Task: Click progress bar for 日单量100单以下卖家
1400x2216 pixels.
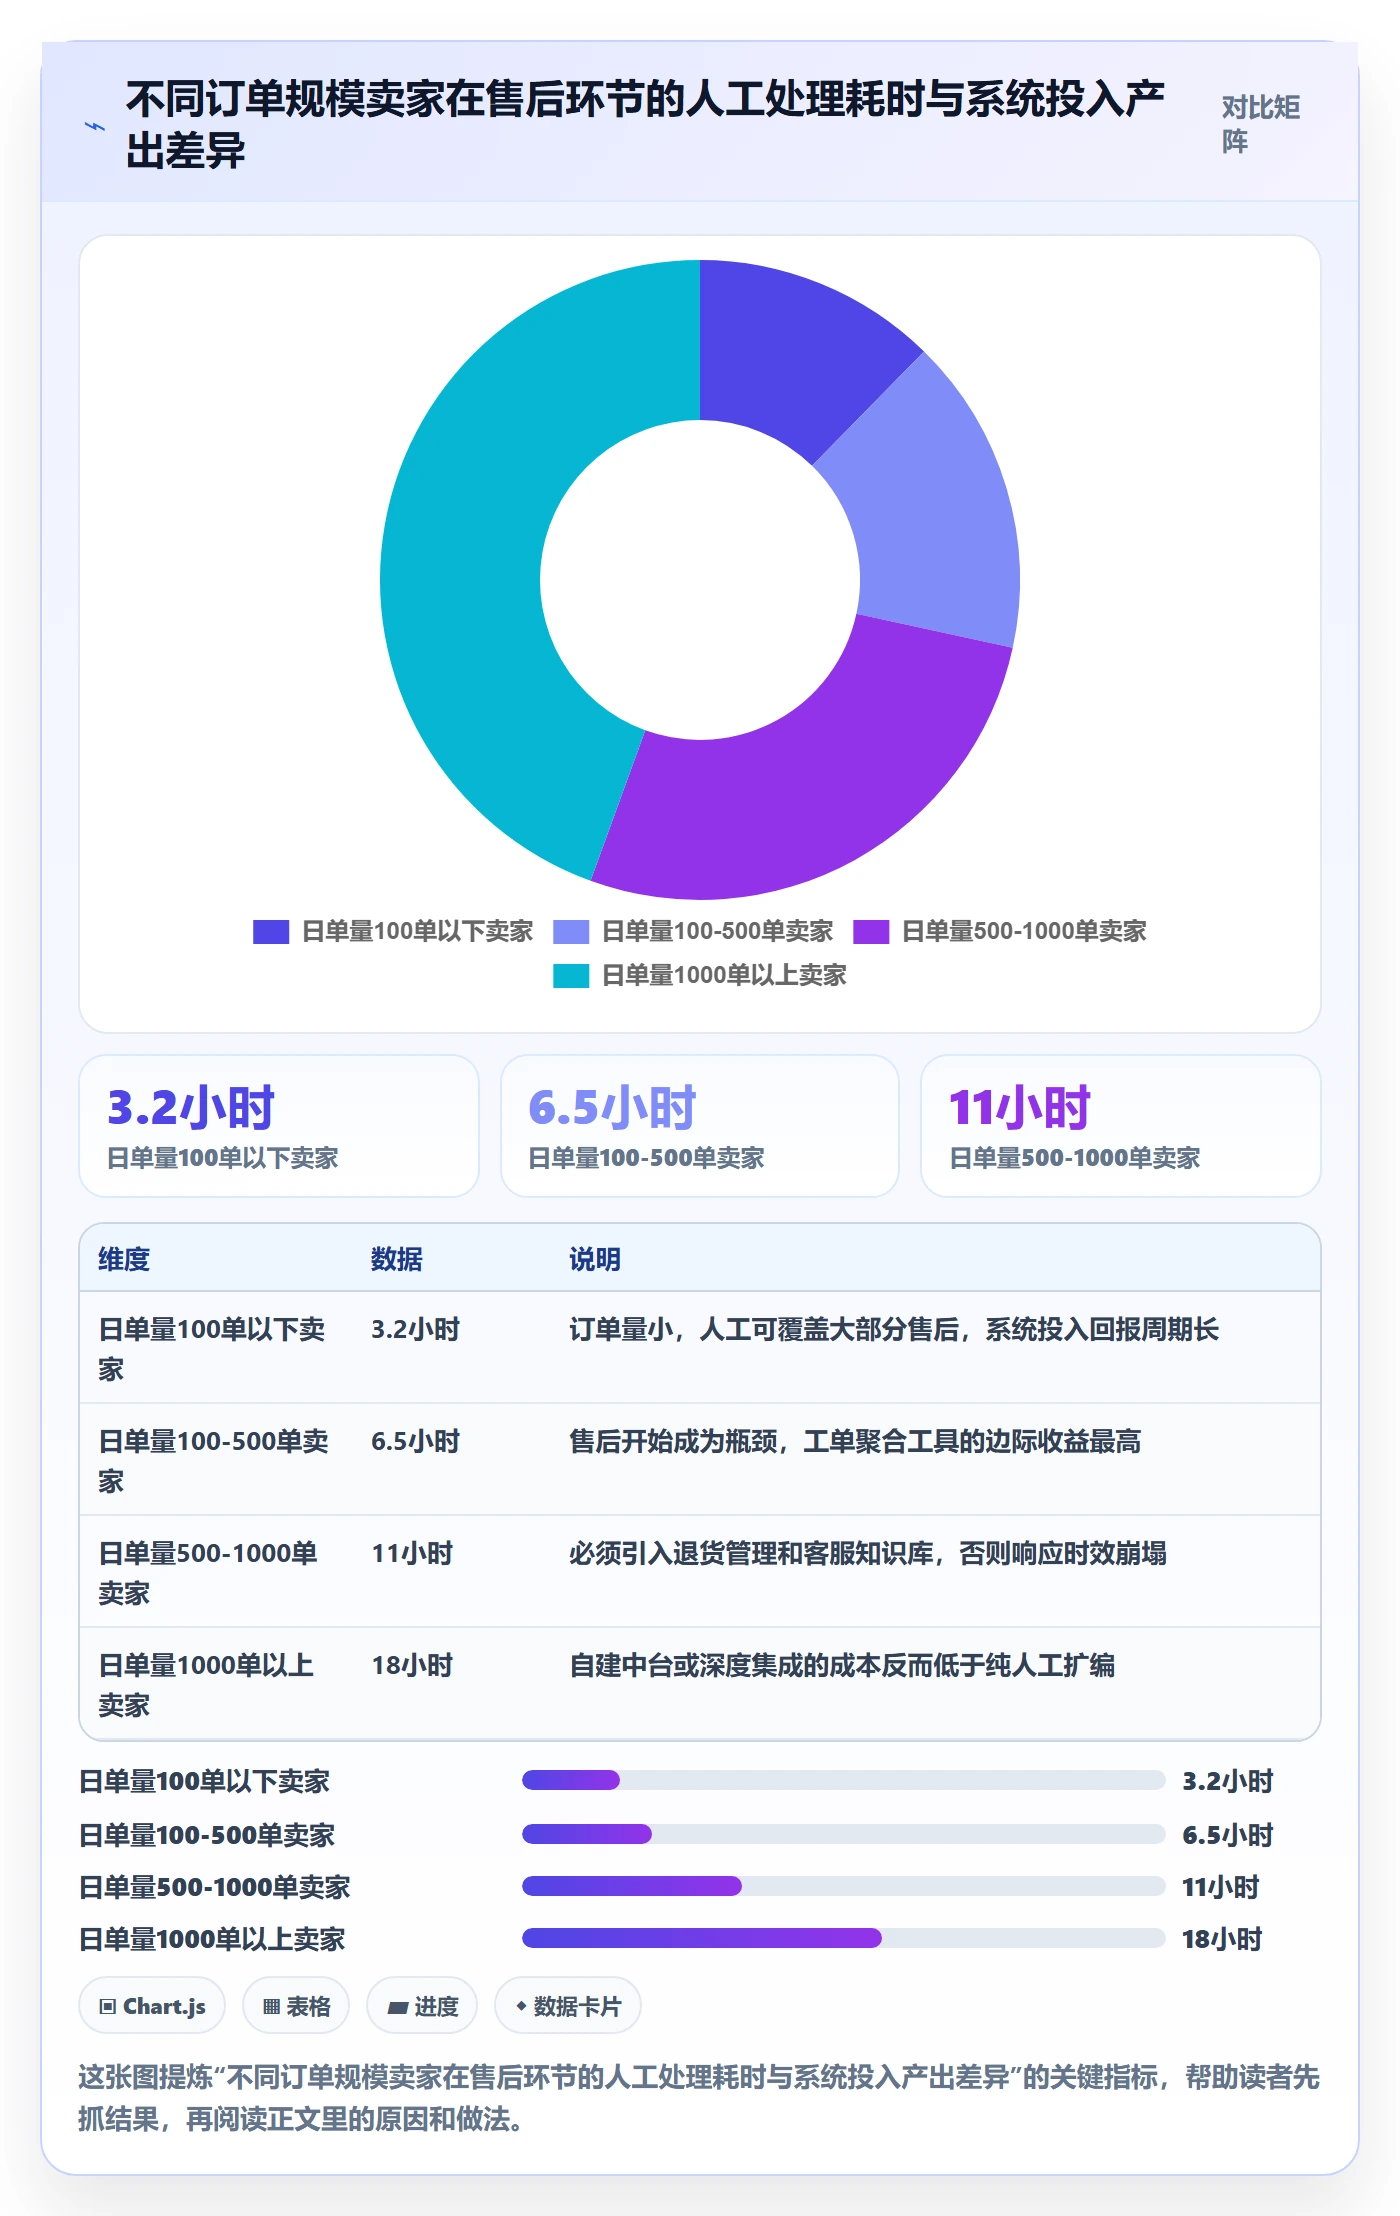Action: [x=843, y=1780]
